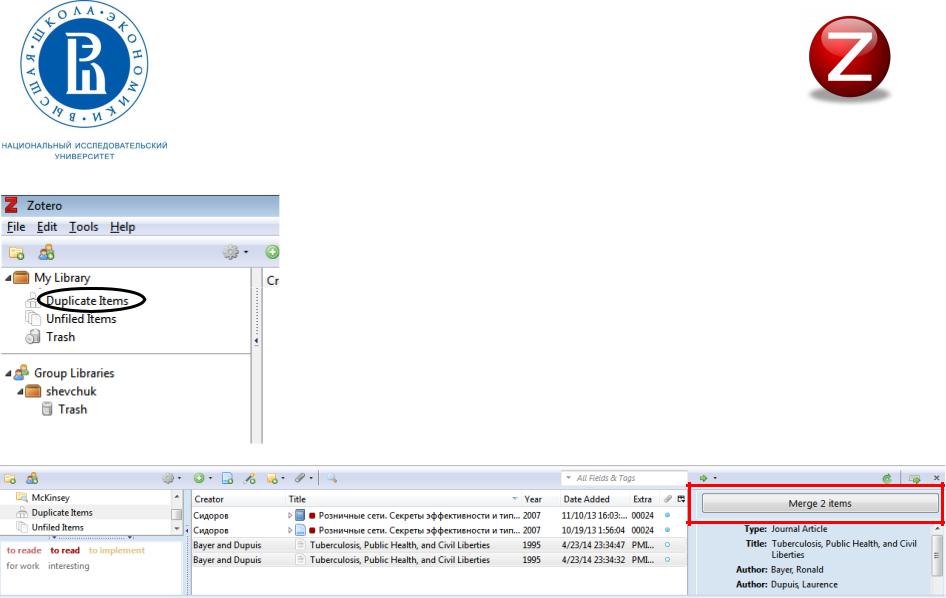
Task: Collapse the My Library tree node
Action: [x=8, y=278]
